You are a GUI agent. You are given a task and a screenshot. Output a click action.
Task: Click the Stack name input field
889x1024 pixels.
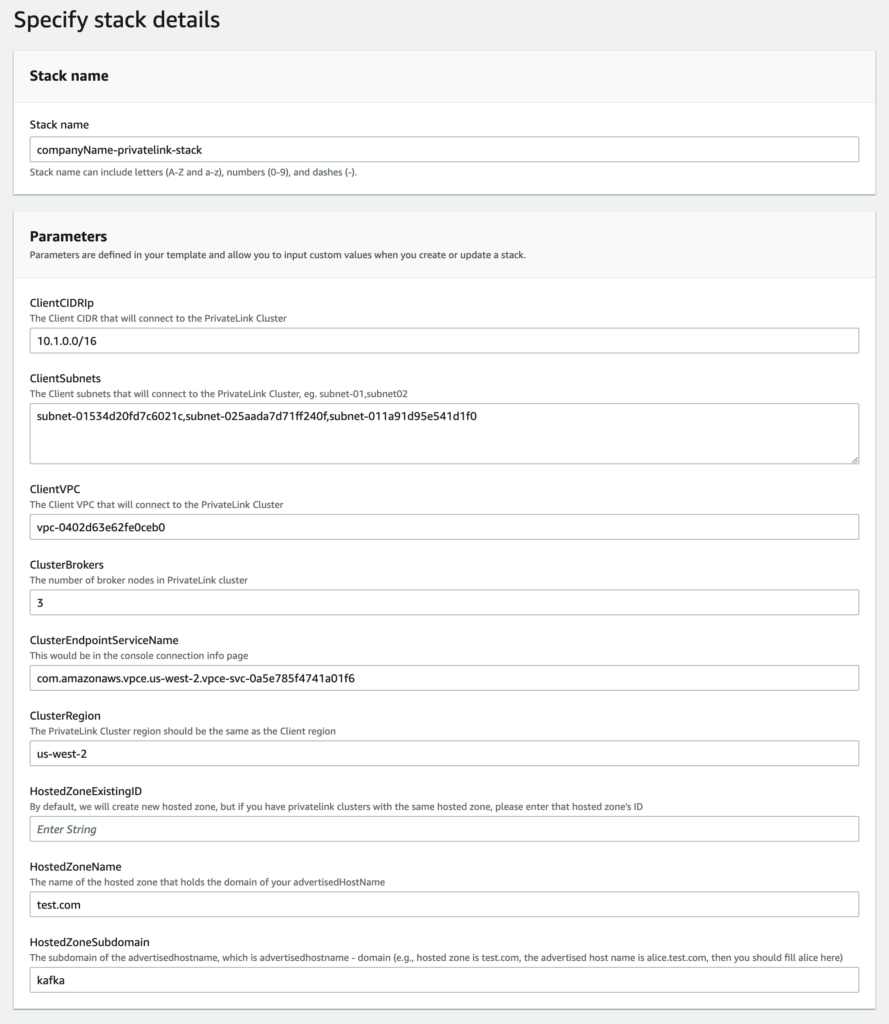coord(444,149)
